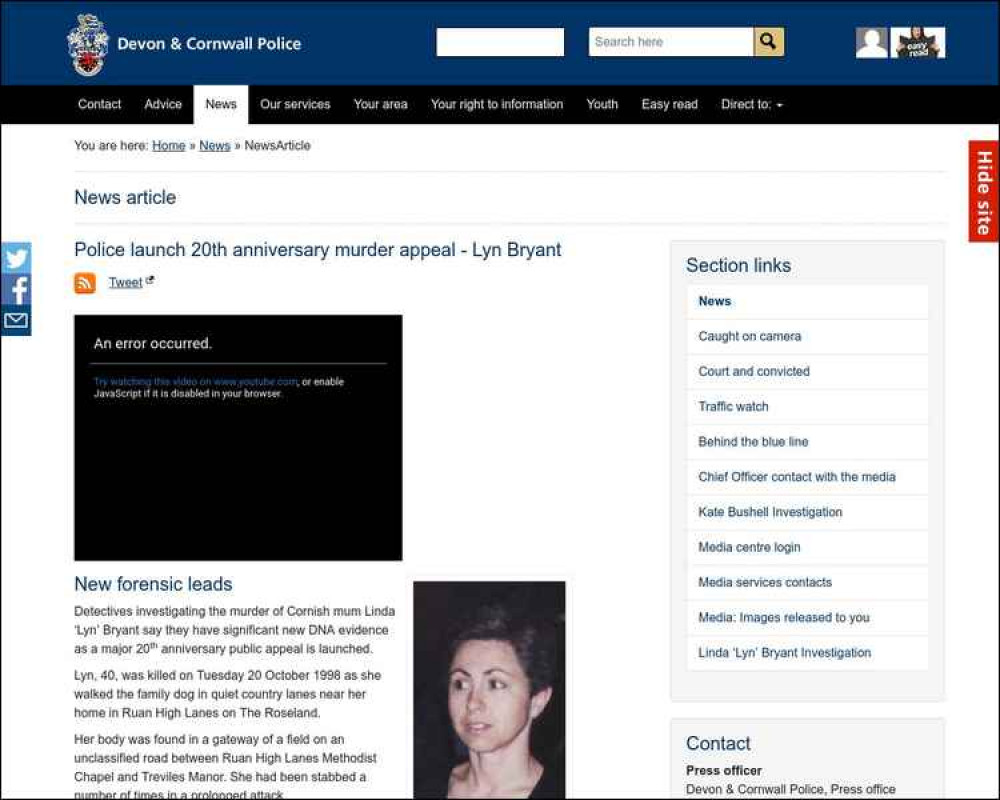Click the Hide site button
Image resolution: width=1000 pixels, height=800 pixels.
click(x=983, y=191)
